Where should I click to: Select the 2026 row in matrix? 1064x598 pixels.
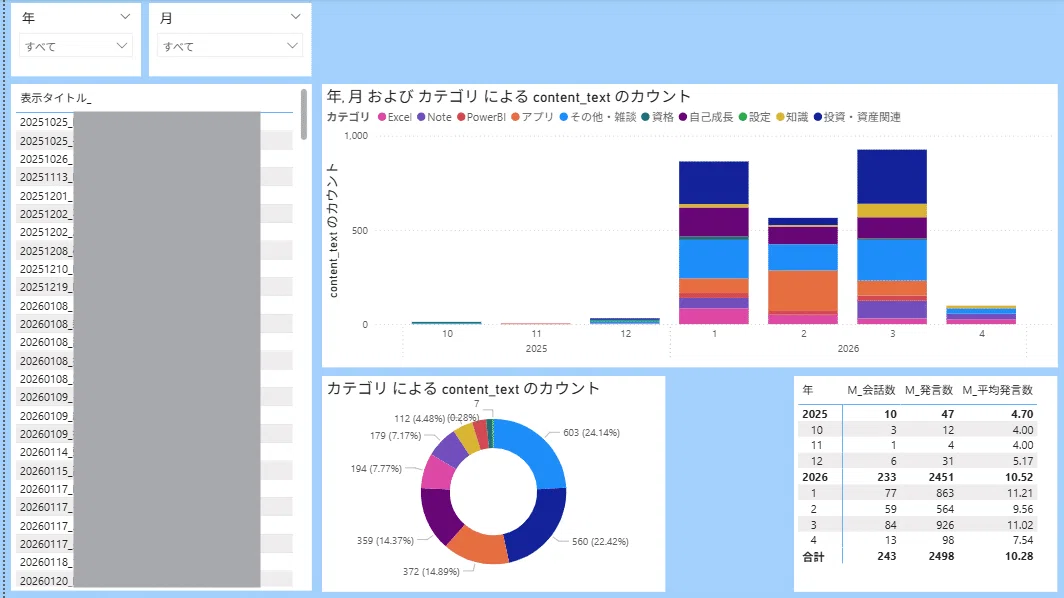pos(917,477)
